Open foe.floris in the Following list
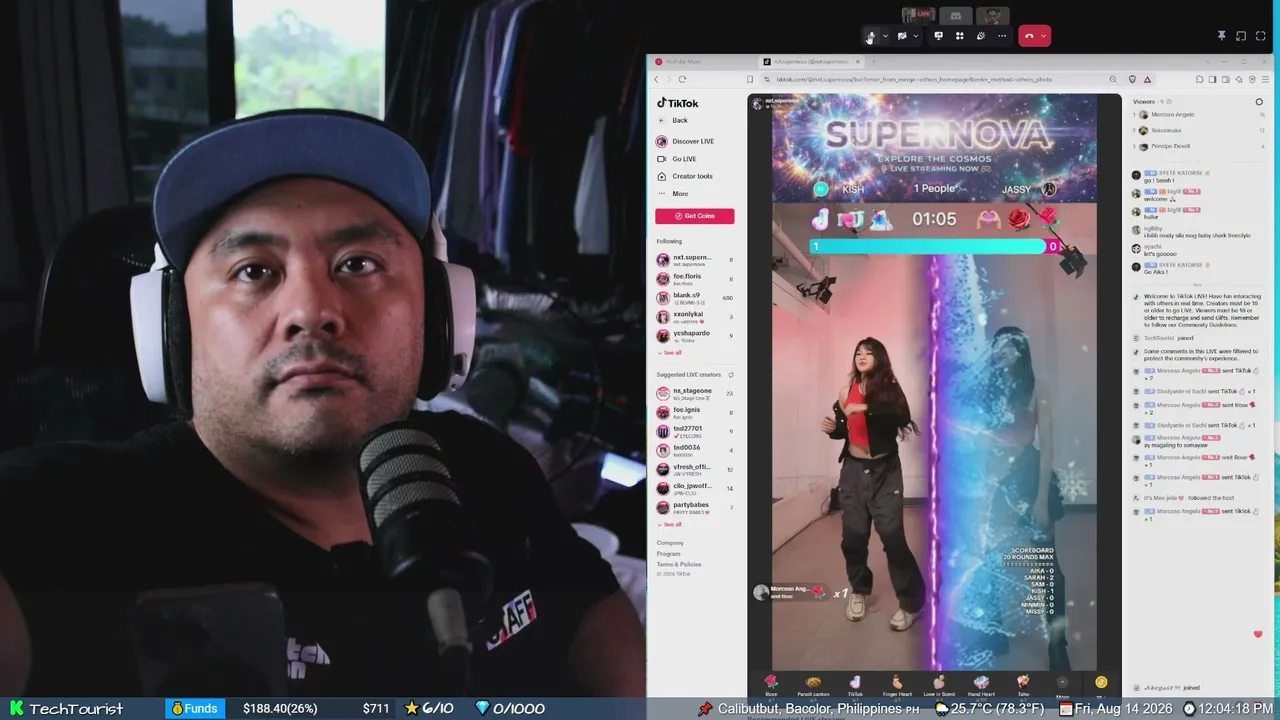The width and height of the screenshot is (1280, 720). click(694, 279)
